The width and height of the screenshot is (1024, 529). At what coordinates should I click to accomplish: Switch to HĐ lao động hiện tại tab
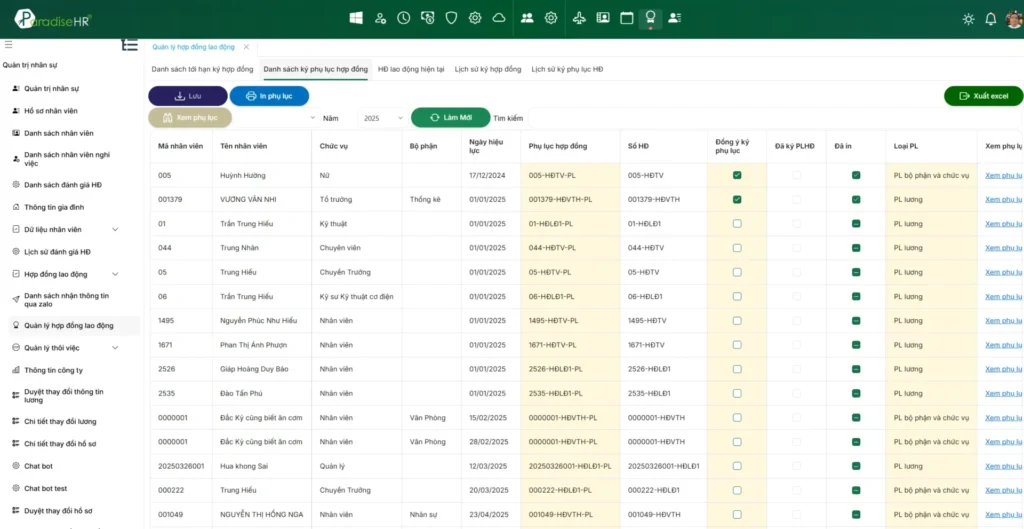point(411,69)
